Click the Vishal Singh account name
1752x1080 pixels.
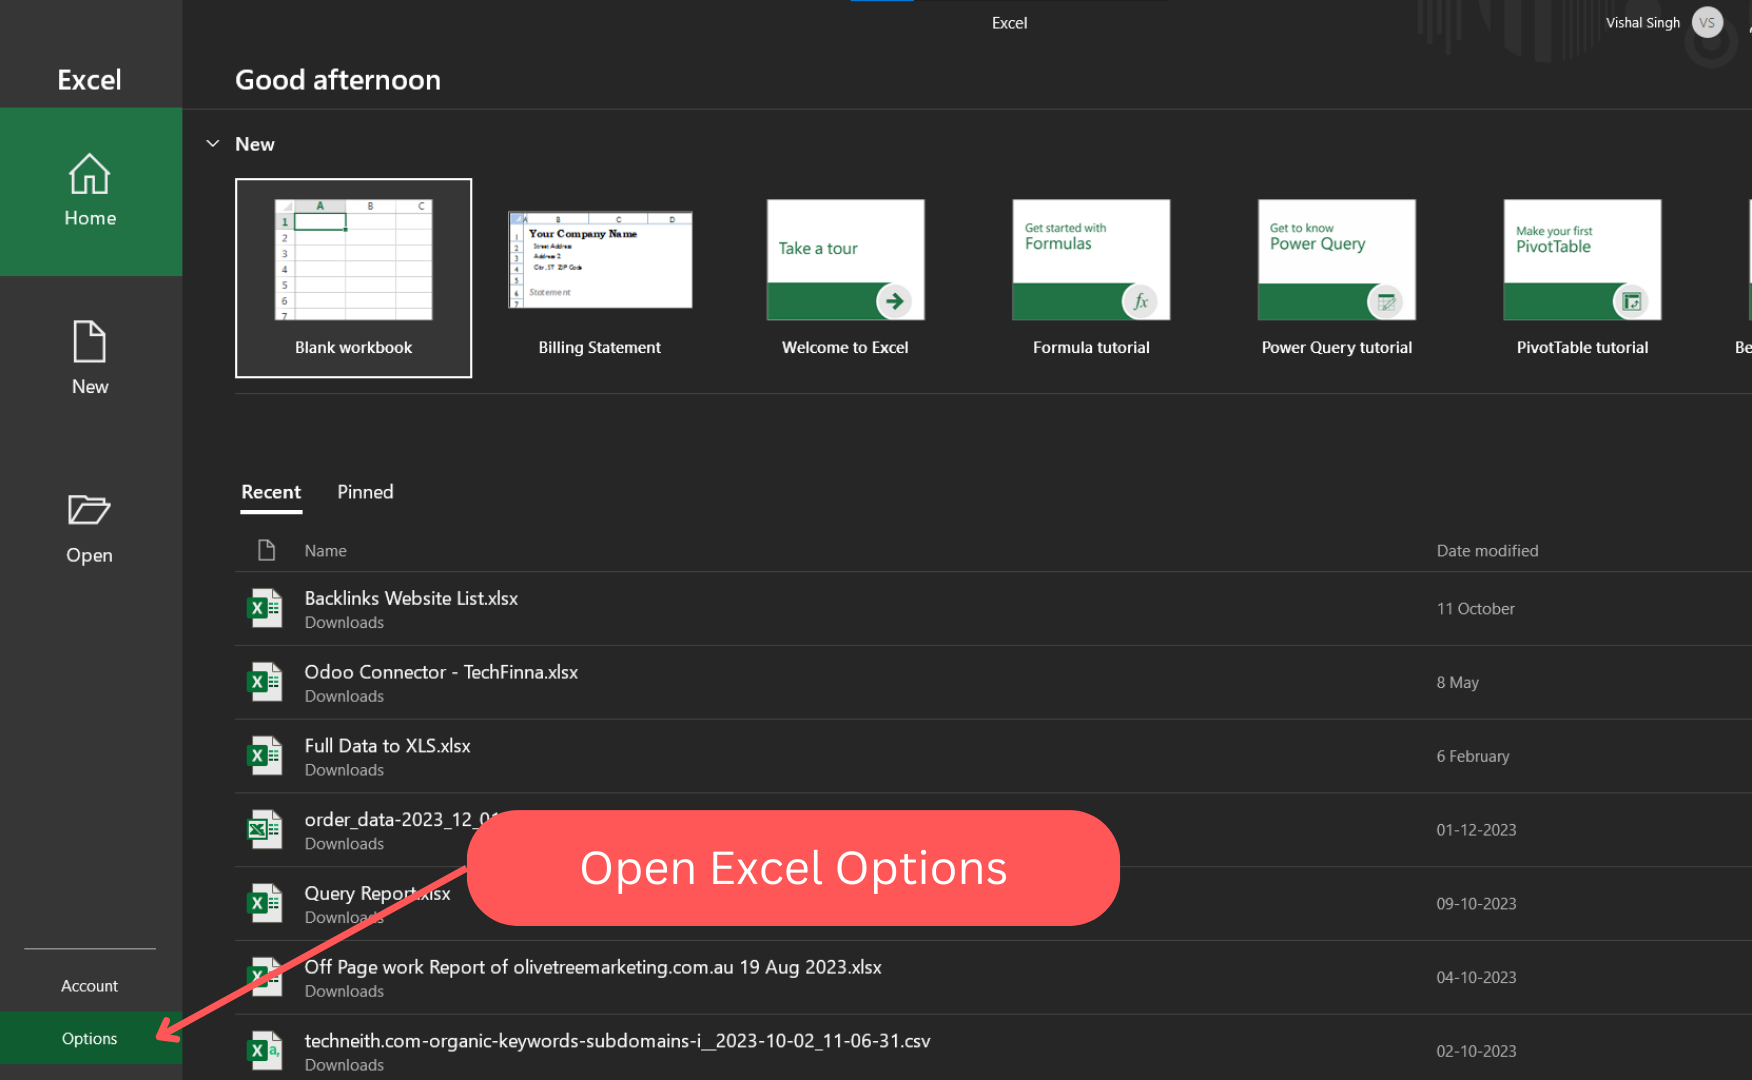tap(1642, 23)
